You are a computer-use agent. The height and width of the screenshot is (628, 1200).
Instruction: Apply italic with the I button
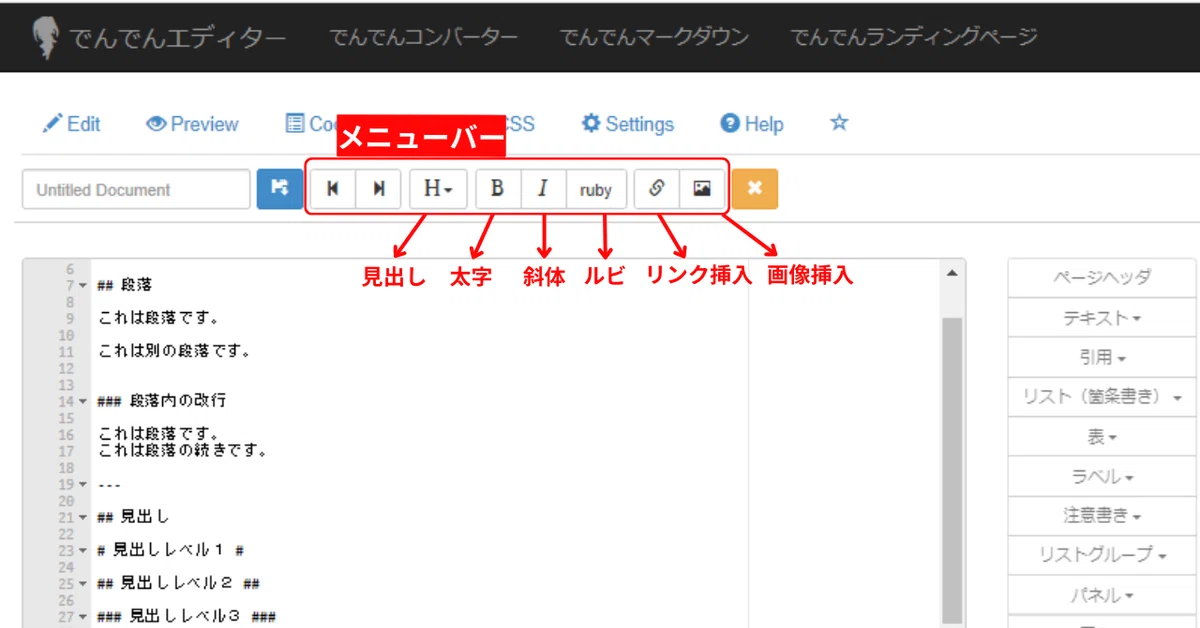click(x=543, y=189)
